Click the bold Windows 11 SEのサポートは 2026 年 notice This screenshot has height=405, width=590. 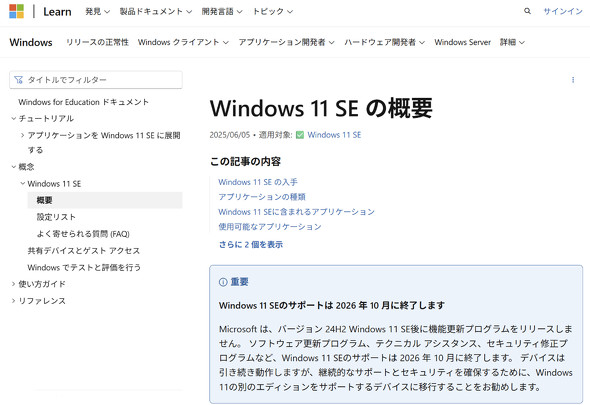coord(331,305)
